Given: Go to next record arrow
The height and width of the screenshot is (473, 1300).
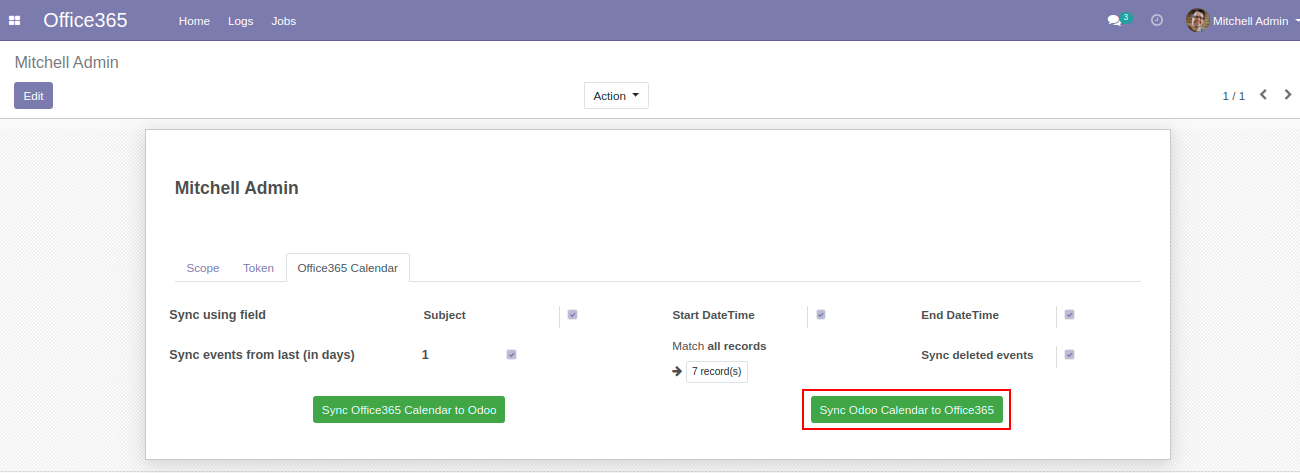Looking at the screenshot, I should pos(1288,95).
